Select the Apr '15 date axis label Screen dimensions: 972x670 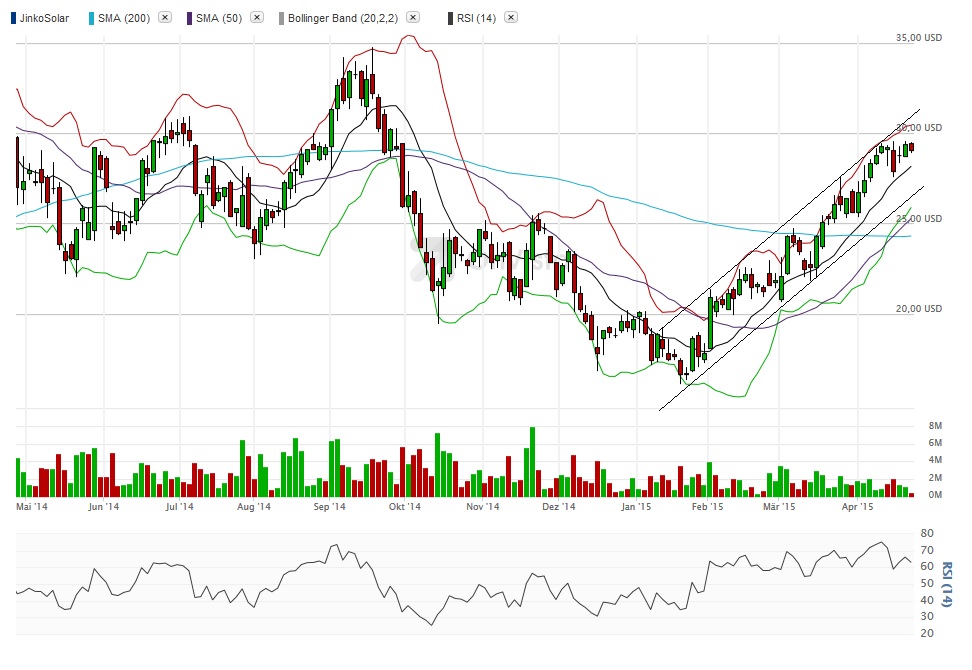857,507
